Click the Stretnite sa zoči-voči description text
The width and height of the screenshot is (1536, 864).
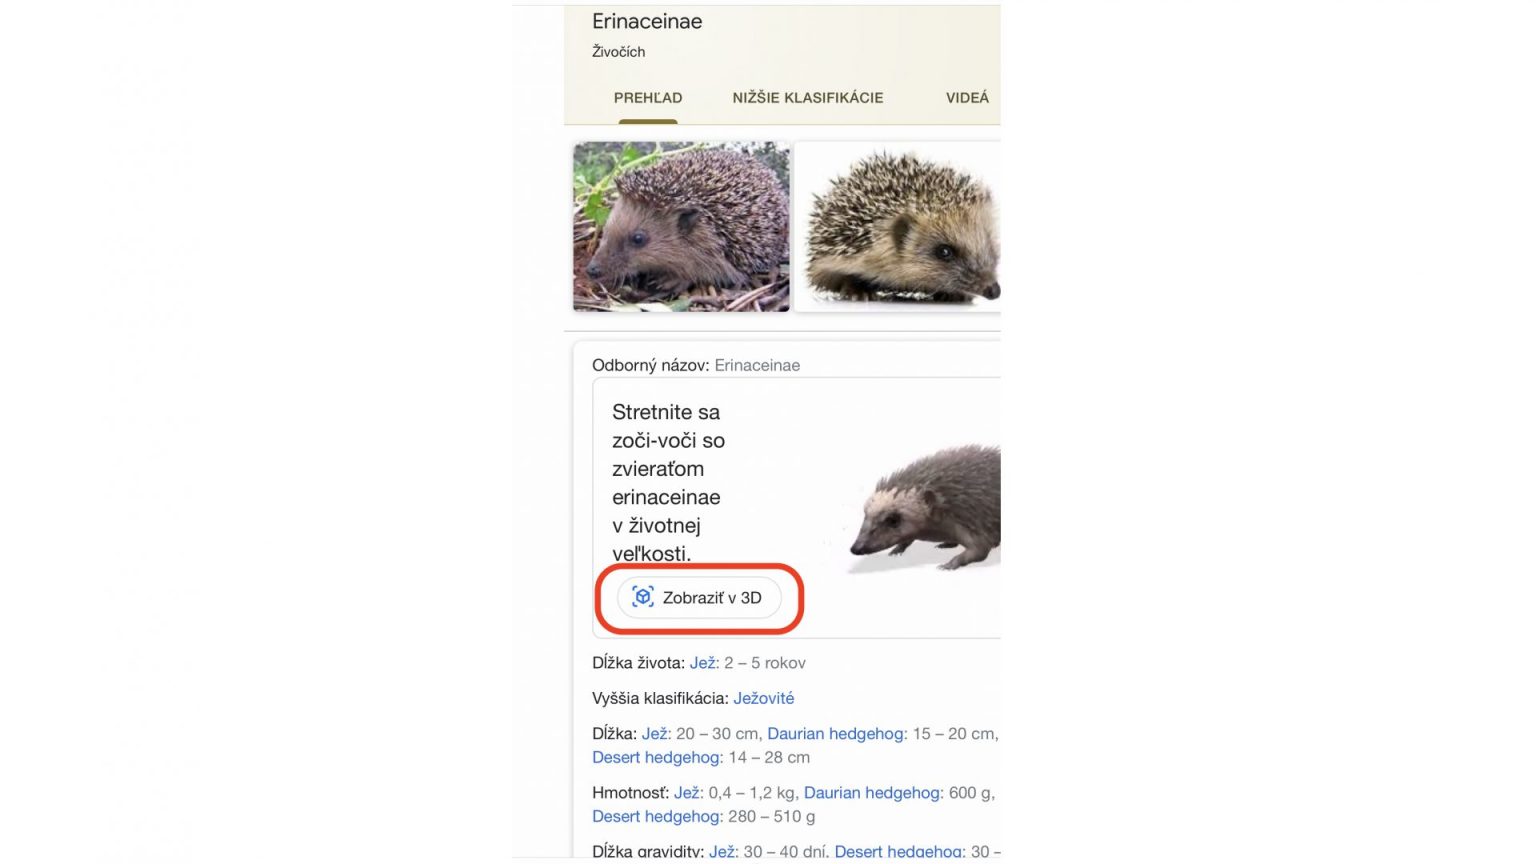[668, 483]
